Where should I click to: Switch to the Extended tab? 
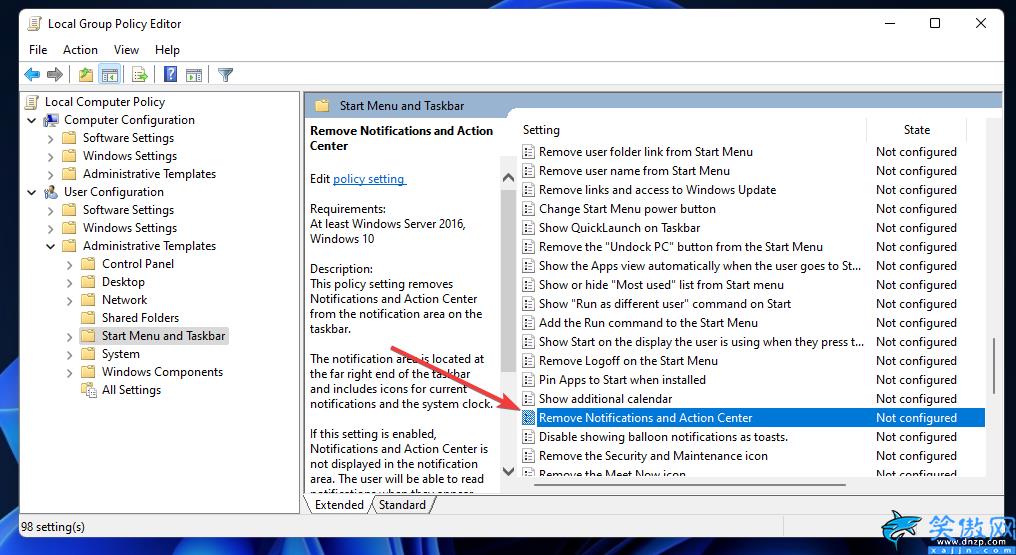(x=339, y=504)
